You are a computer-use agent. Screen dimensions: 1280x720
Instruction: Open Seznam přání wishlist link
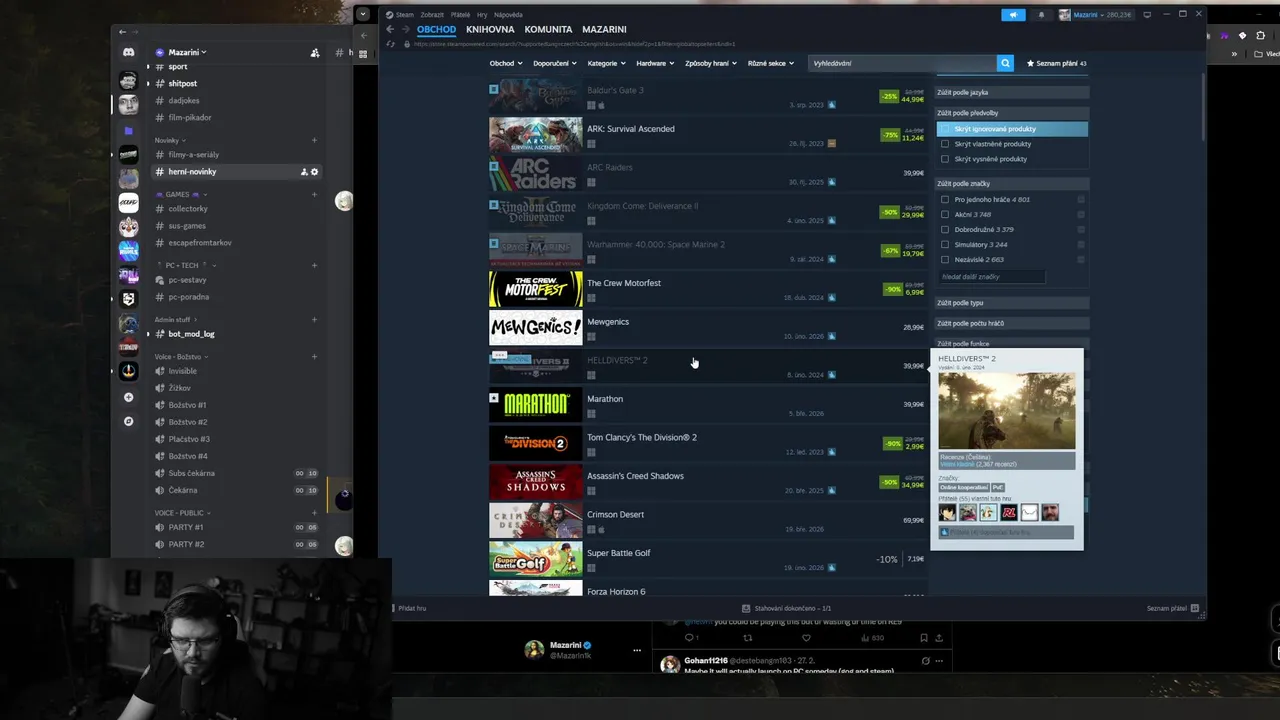pos(1056,63)
